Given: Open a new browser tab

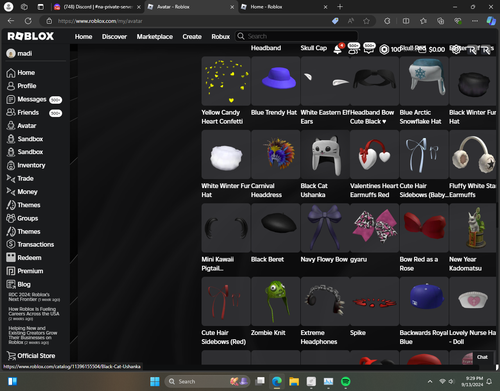Looking at the screenshot, I should [340, 7].
